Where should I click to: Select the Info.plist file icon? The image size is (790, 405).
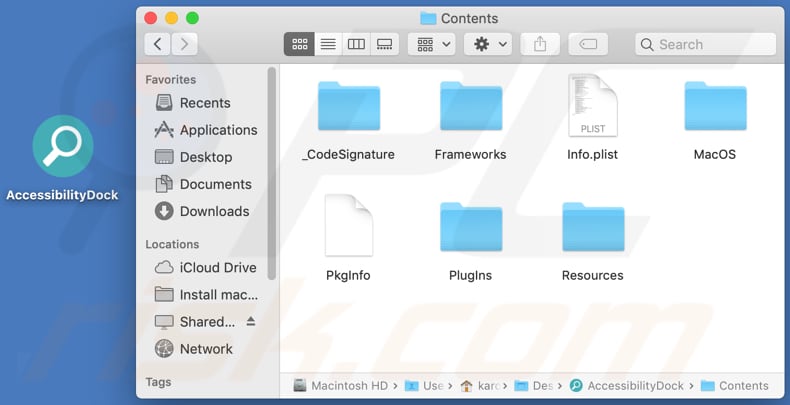593,105
